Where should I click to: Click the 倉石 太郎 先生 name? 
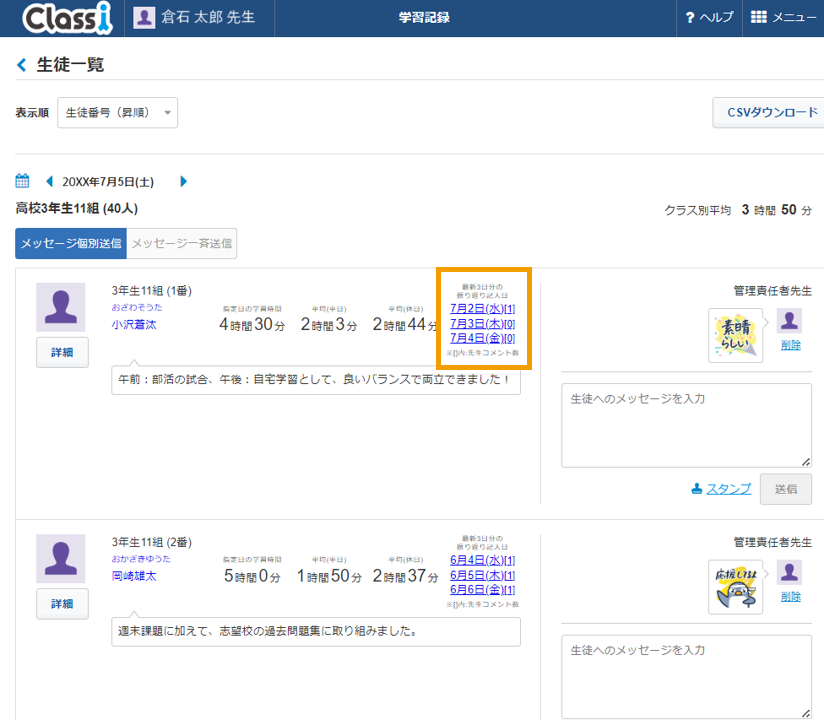point(208,17)
